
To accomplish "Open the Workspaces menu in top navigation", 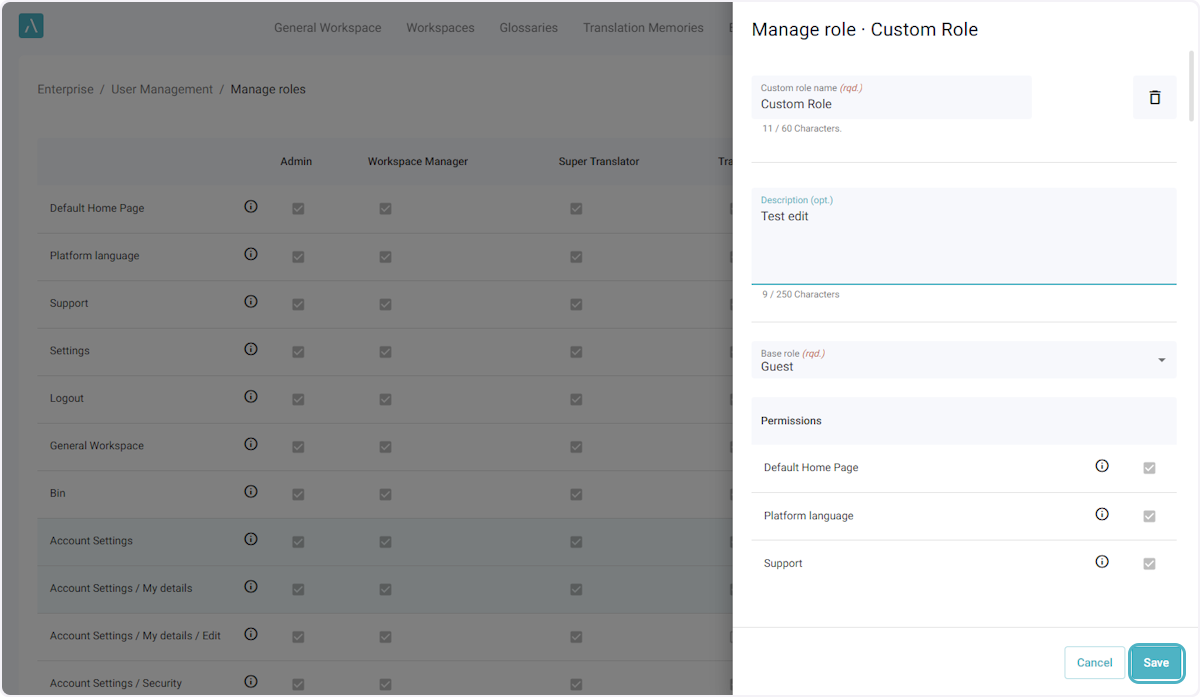I will click(x=440, y=28).
